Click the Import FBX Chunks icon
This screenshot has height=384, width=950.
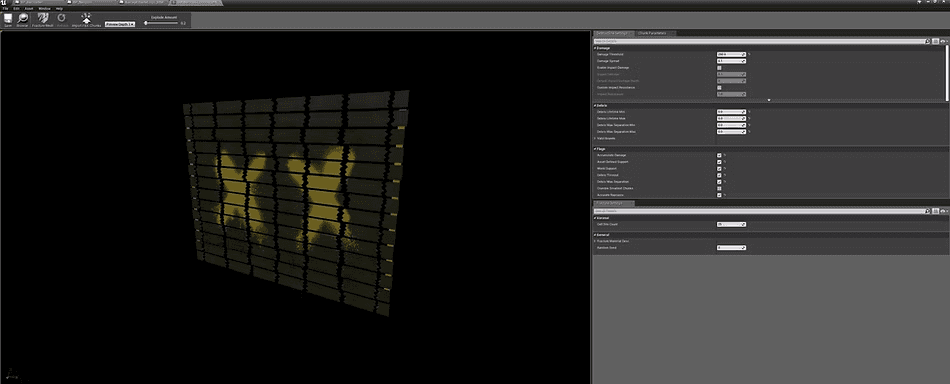pos(86,19)
